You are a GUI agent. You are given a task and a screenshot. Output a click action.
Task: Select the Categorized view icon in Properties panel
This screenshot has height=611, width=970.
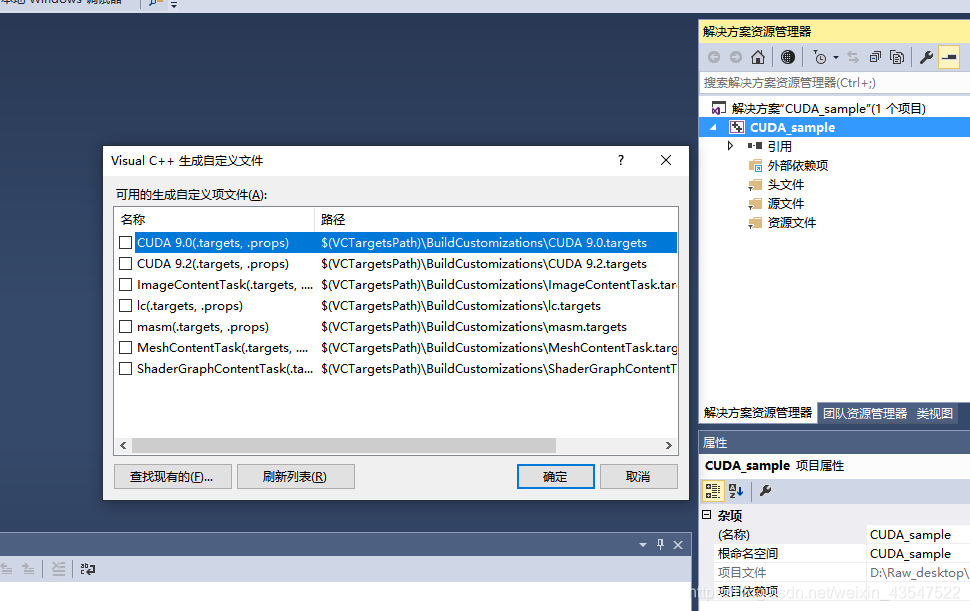(713, 491)
